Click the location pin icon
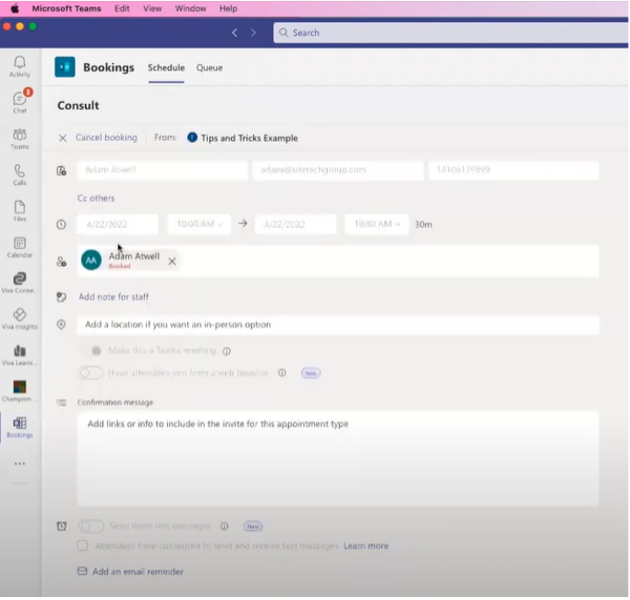The image size is (630, 600). 61,325
